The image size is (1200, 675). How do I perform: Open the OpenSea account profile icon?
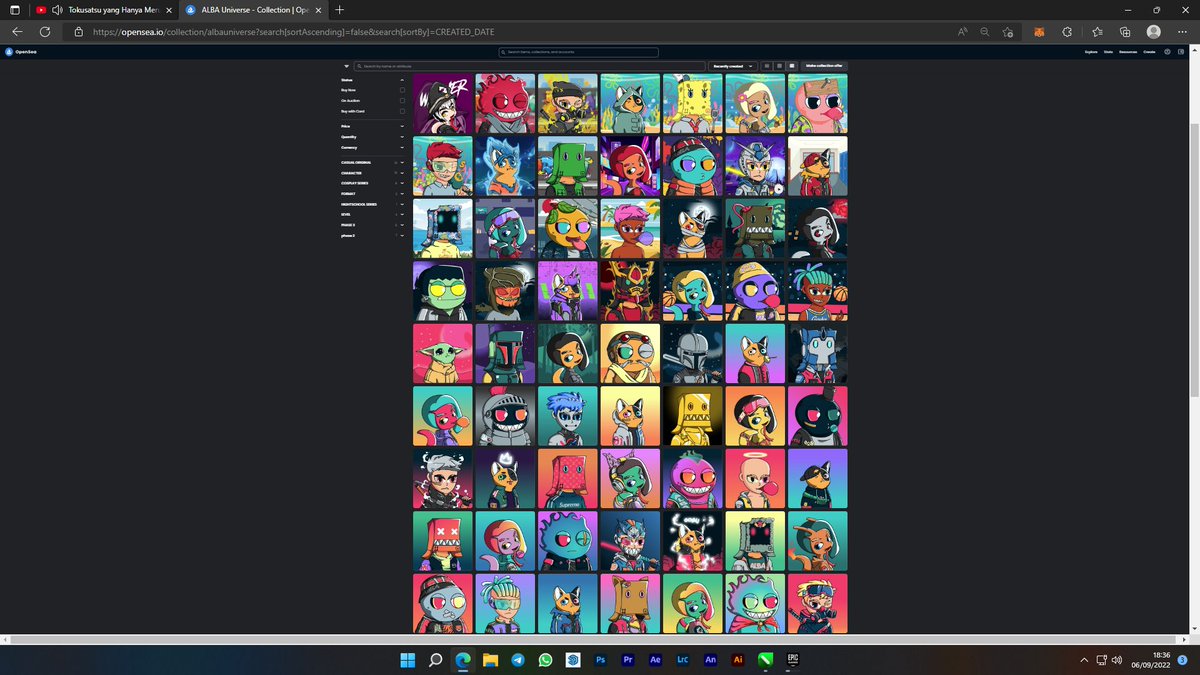(1167, 52)
